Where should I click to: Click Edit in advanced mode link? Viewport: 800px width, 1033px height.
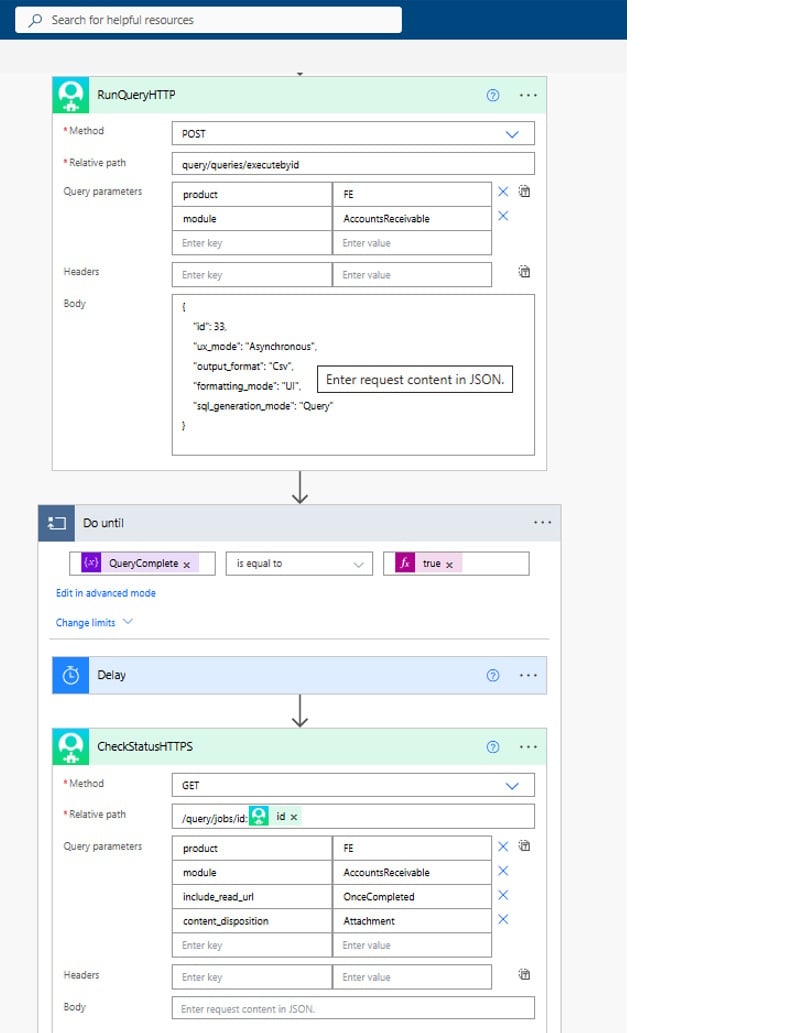(105, 593)
